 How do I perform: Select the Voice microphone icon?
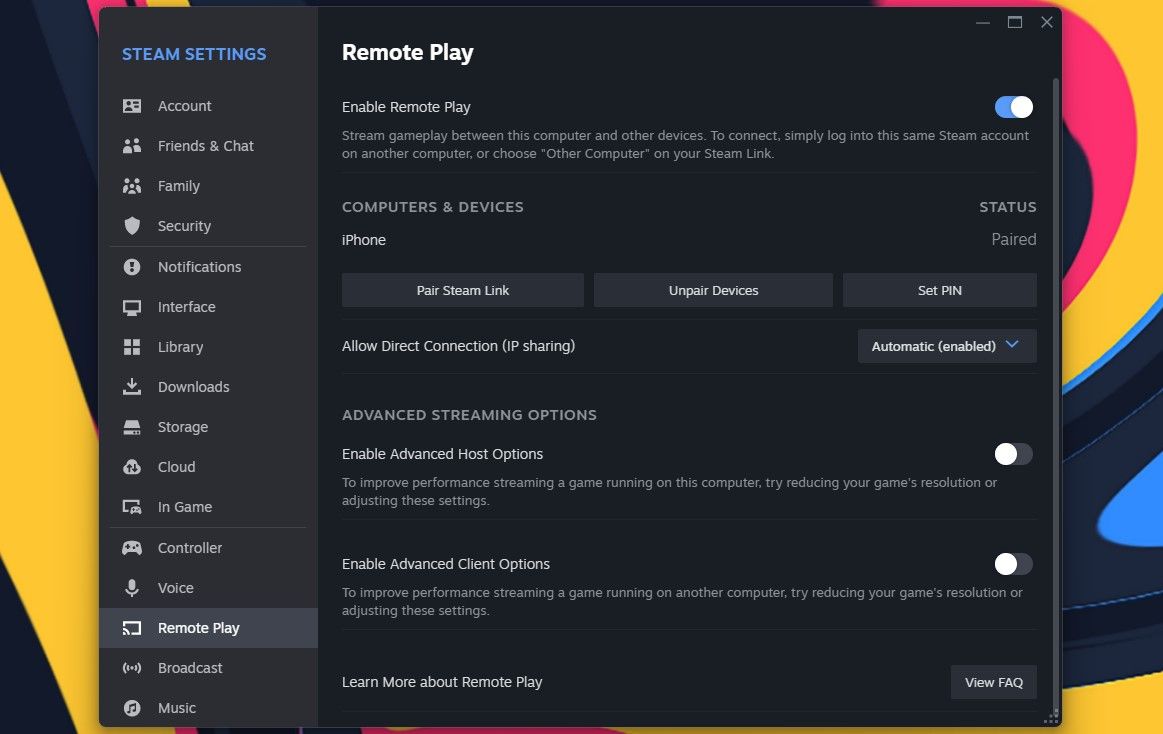pyautogui.click(x=133, y=587)
